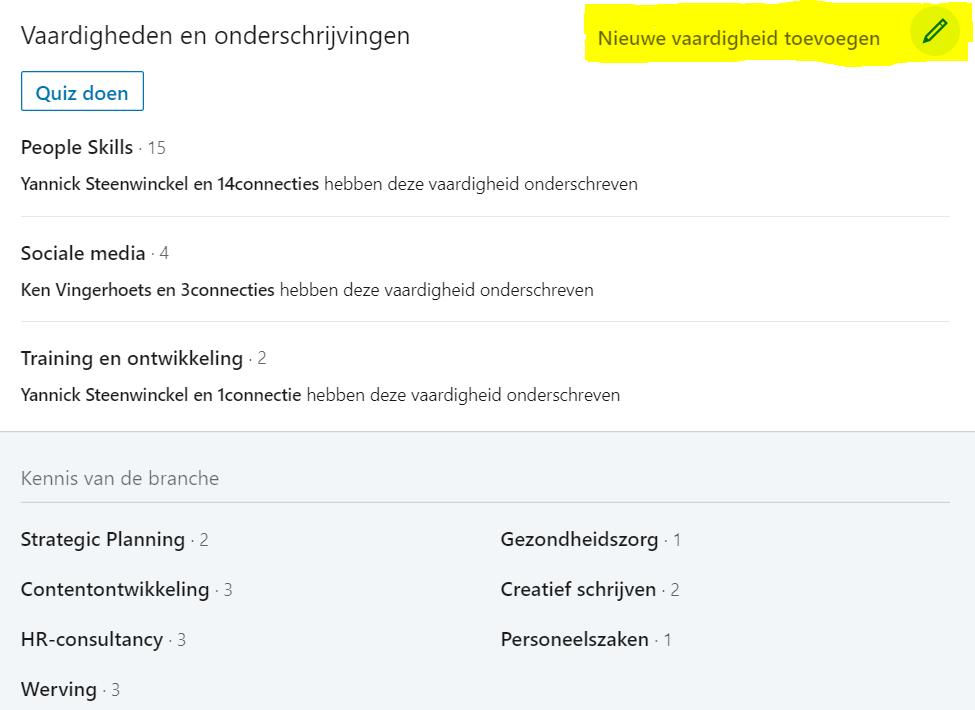Select Training en ontwikkeling skill
Screen dimensions: 975x710
132,358
